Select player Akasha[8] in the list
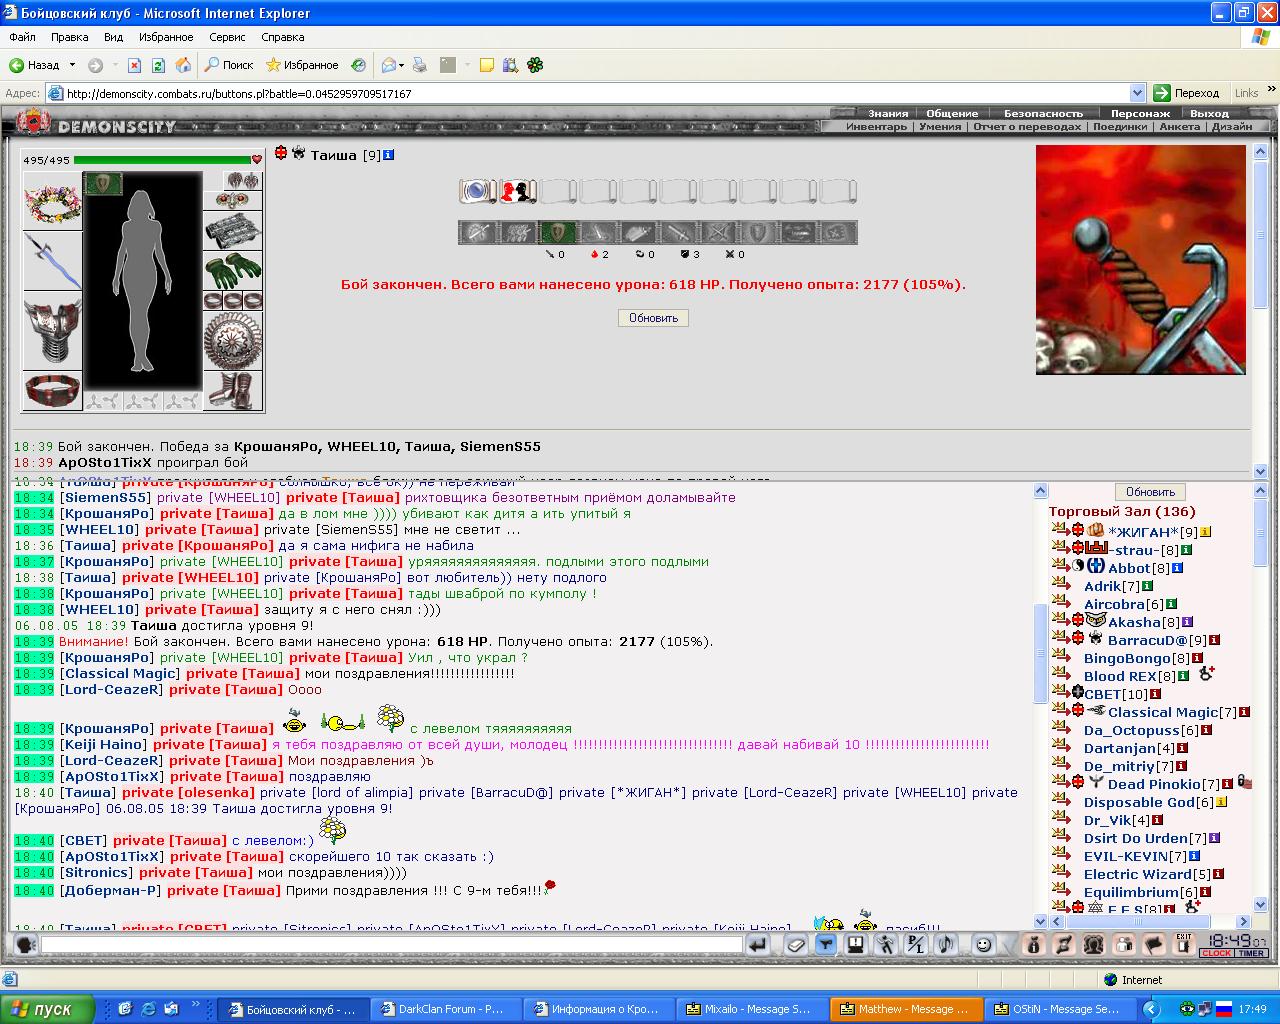 click(x=1144, y=622)
